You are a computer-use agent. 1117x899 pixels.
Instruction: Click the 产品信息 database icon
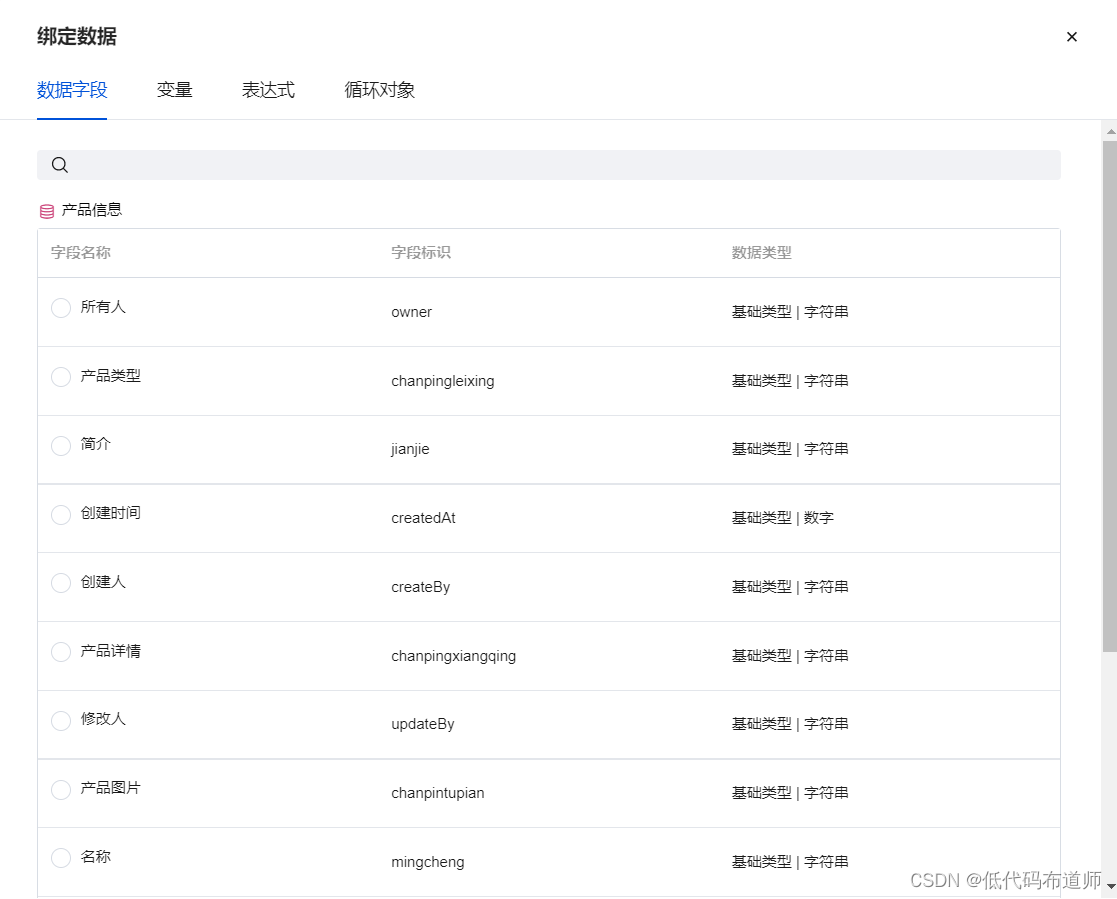pos(47,211)
